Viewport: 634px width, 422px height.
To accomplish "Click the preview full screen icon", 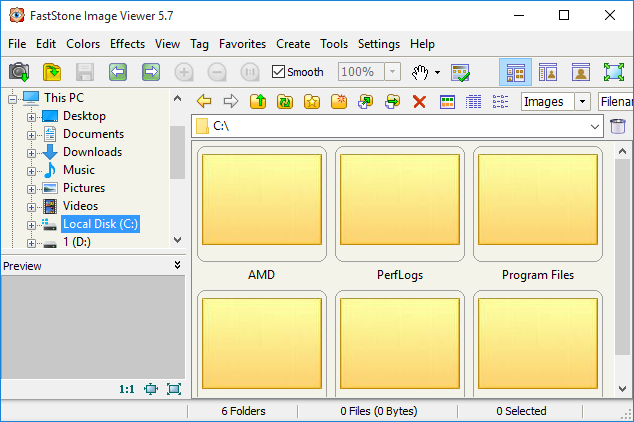I will click(174, 389).
